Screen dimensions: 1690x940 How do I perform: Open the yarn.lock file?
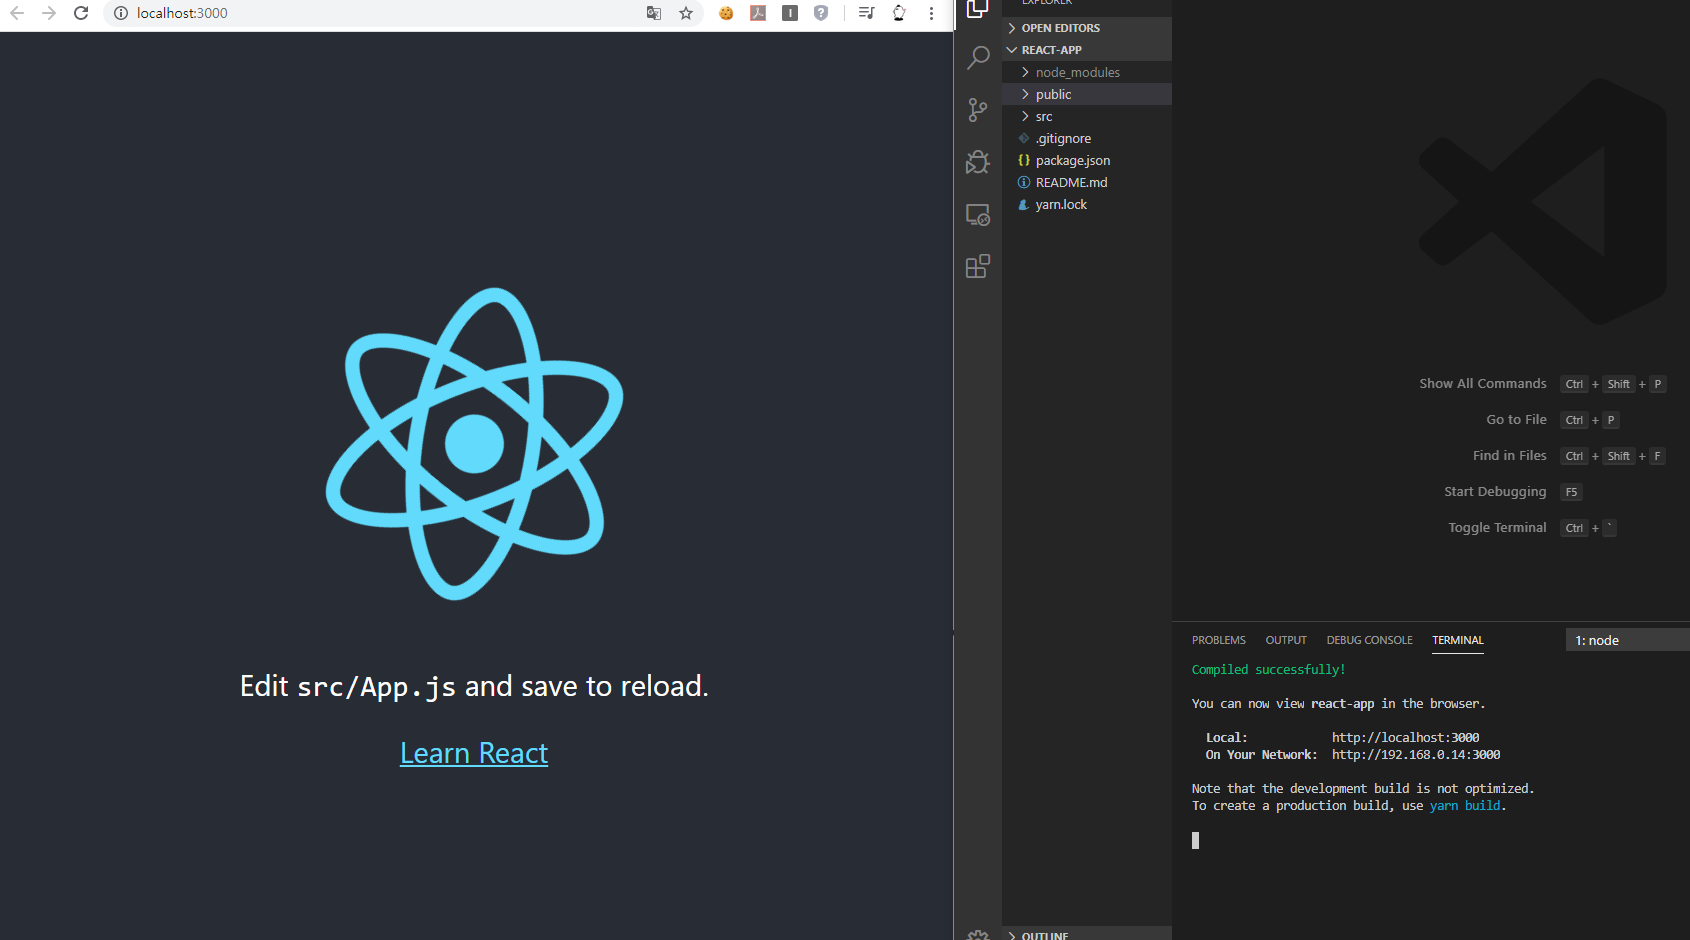1087,204
